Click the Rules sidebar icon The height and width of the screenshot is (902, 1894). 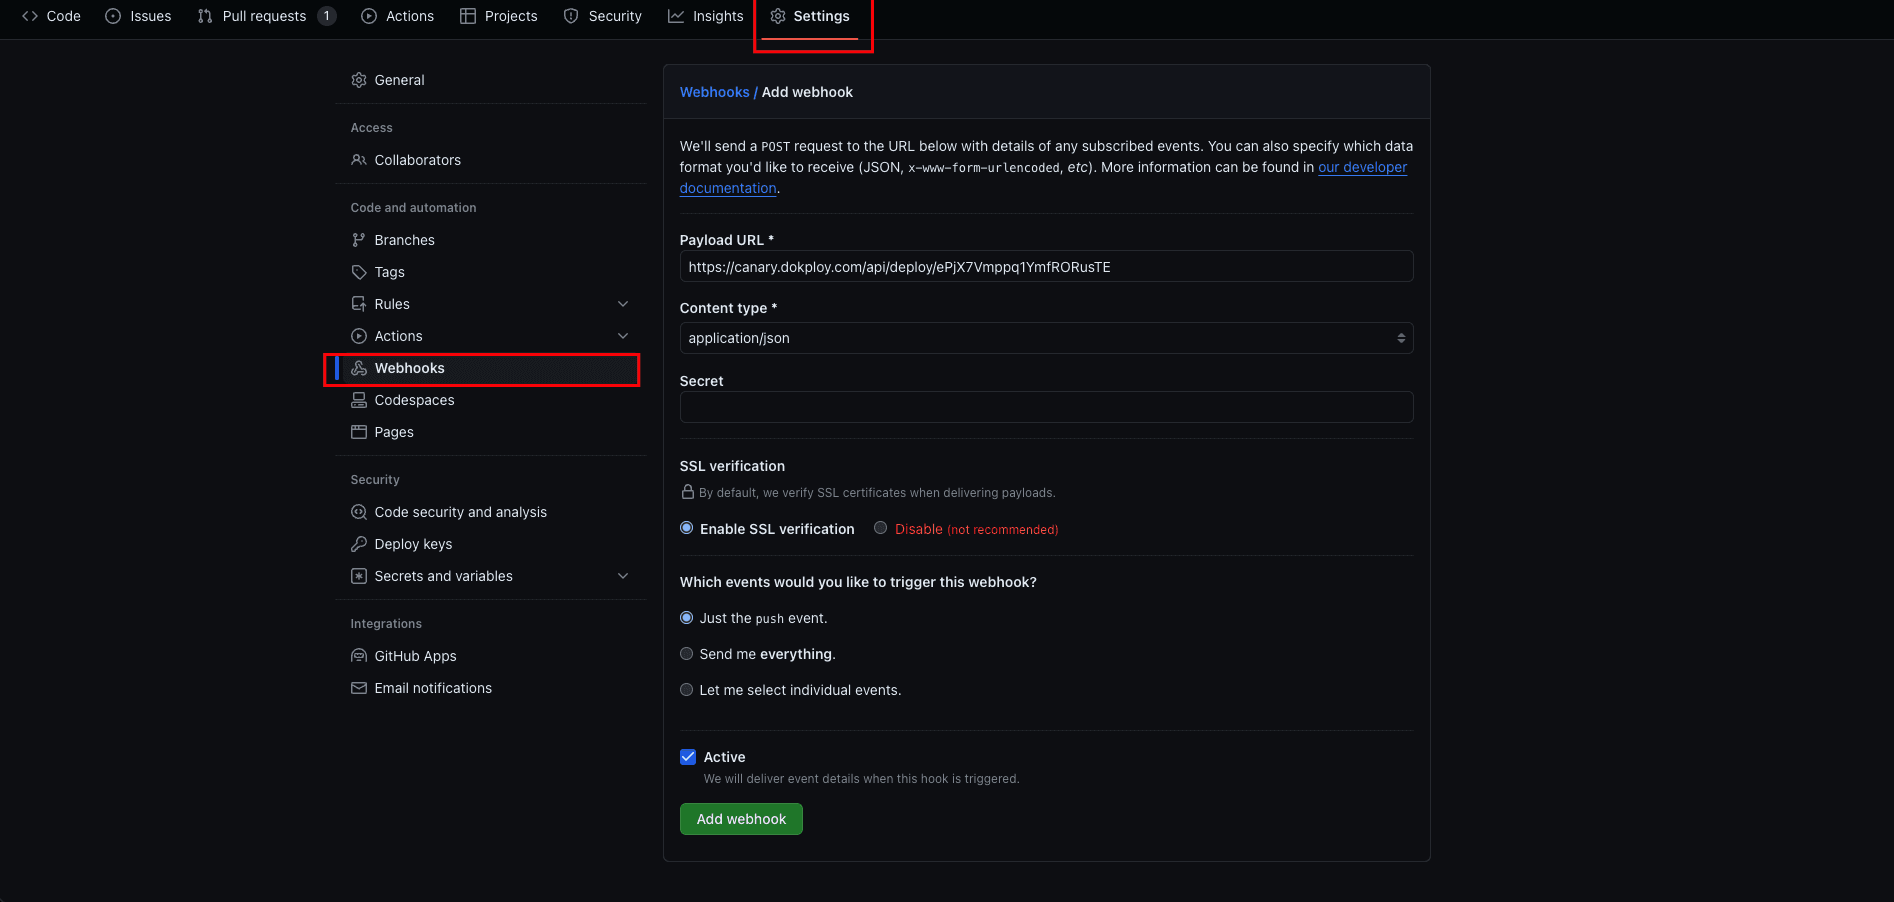coord(359,304)
